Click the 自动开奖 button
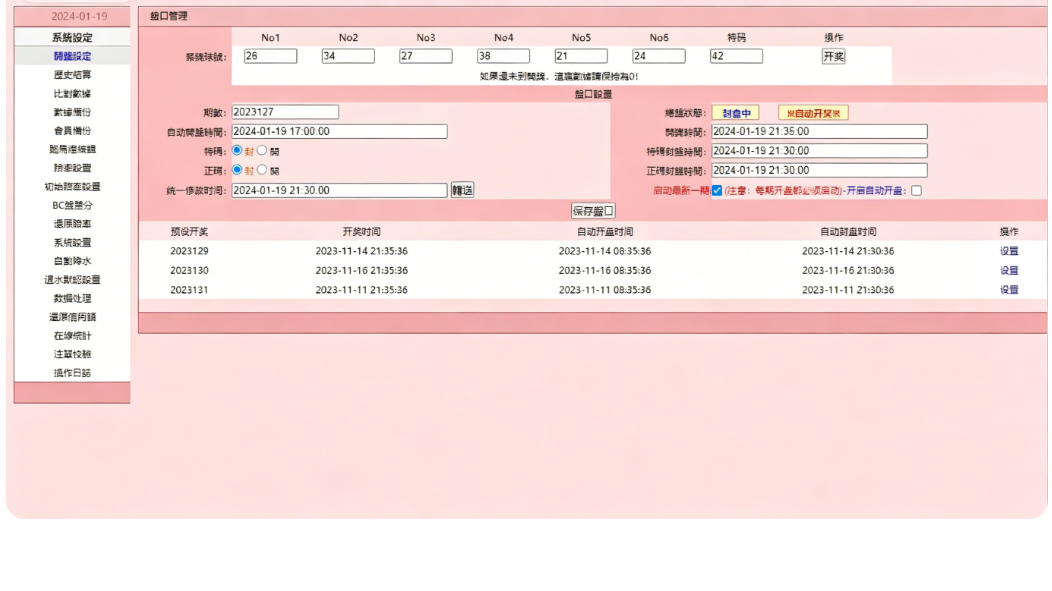 coord(813,113)
